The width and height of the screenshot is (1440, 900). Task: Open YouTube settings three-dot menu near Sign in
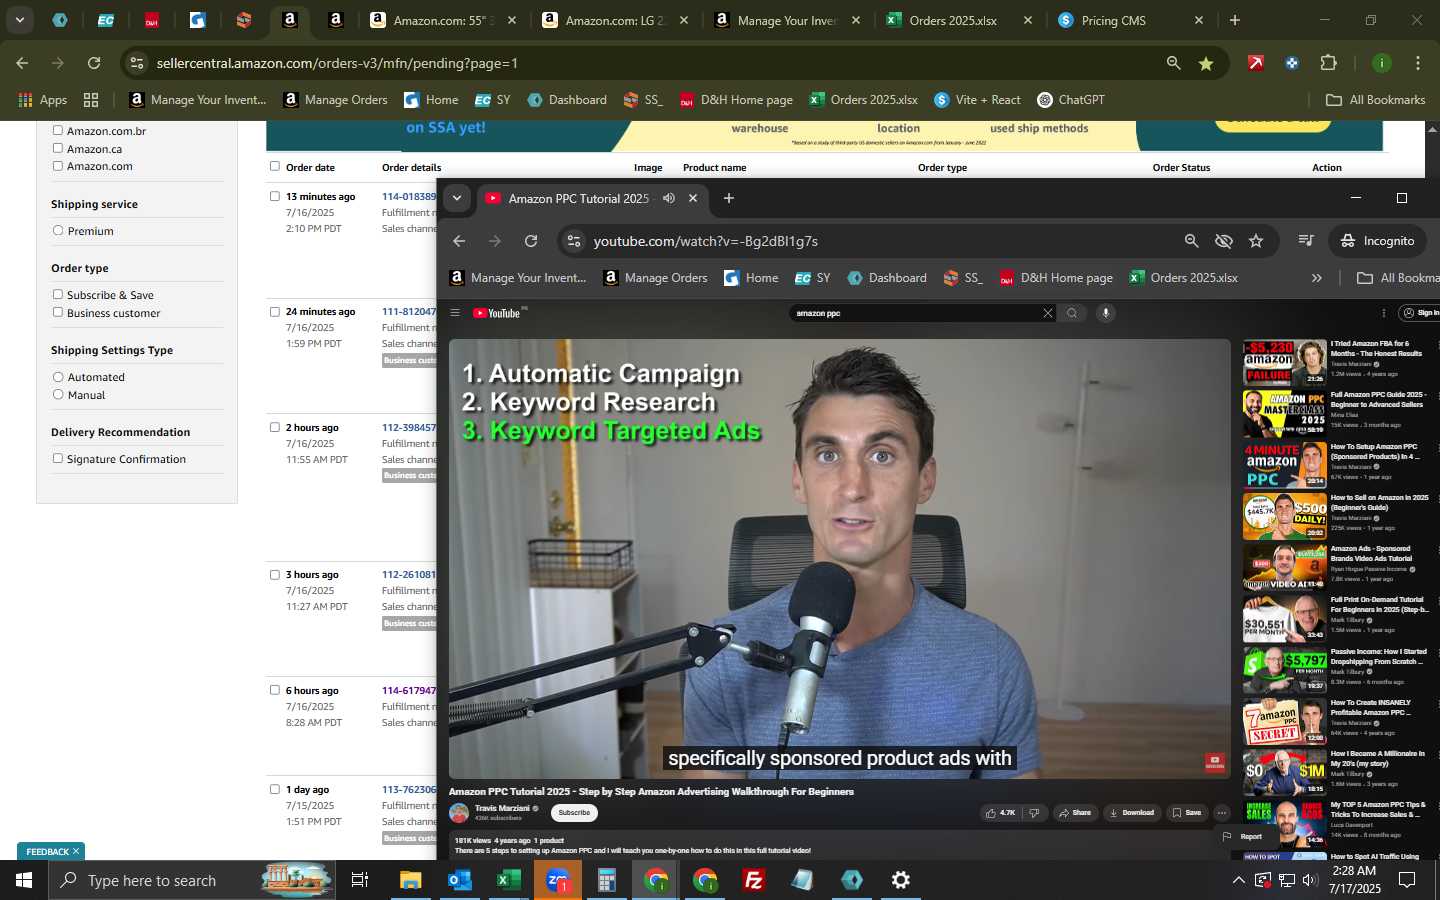click(x=1384, y=313)
